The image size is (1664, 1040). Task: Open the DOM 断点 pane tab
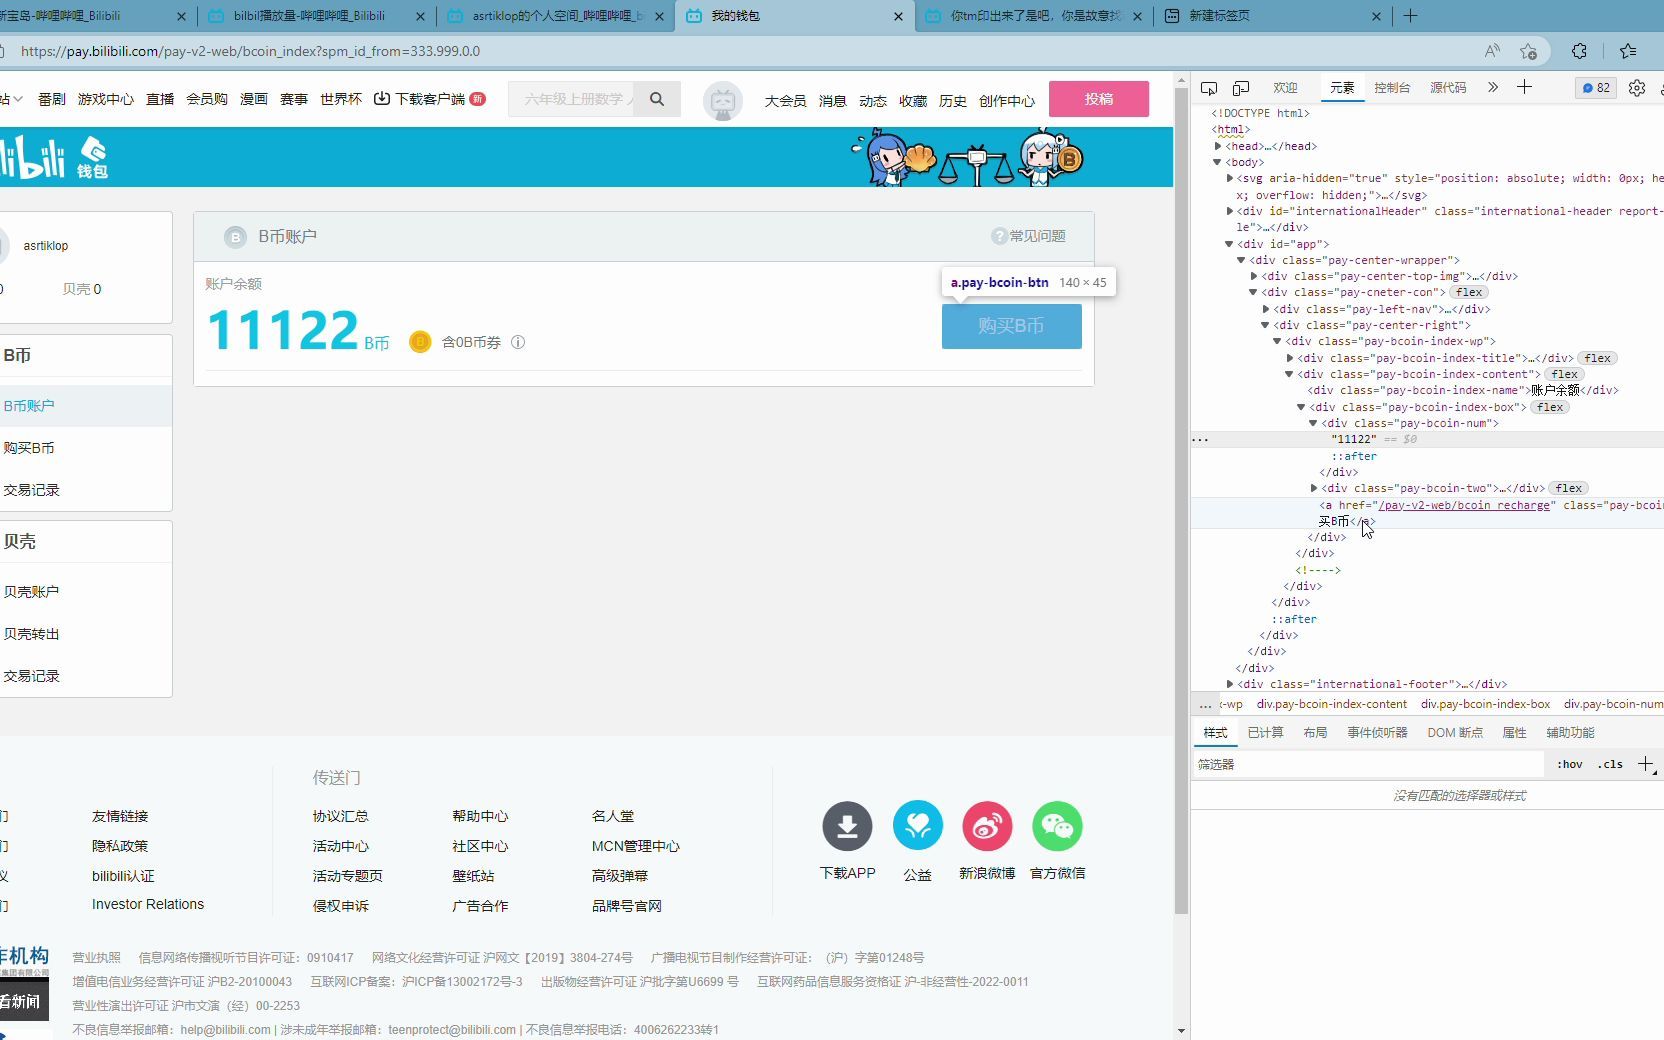click(x=1455, y=733)
